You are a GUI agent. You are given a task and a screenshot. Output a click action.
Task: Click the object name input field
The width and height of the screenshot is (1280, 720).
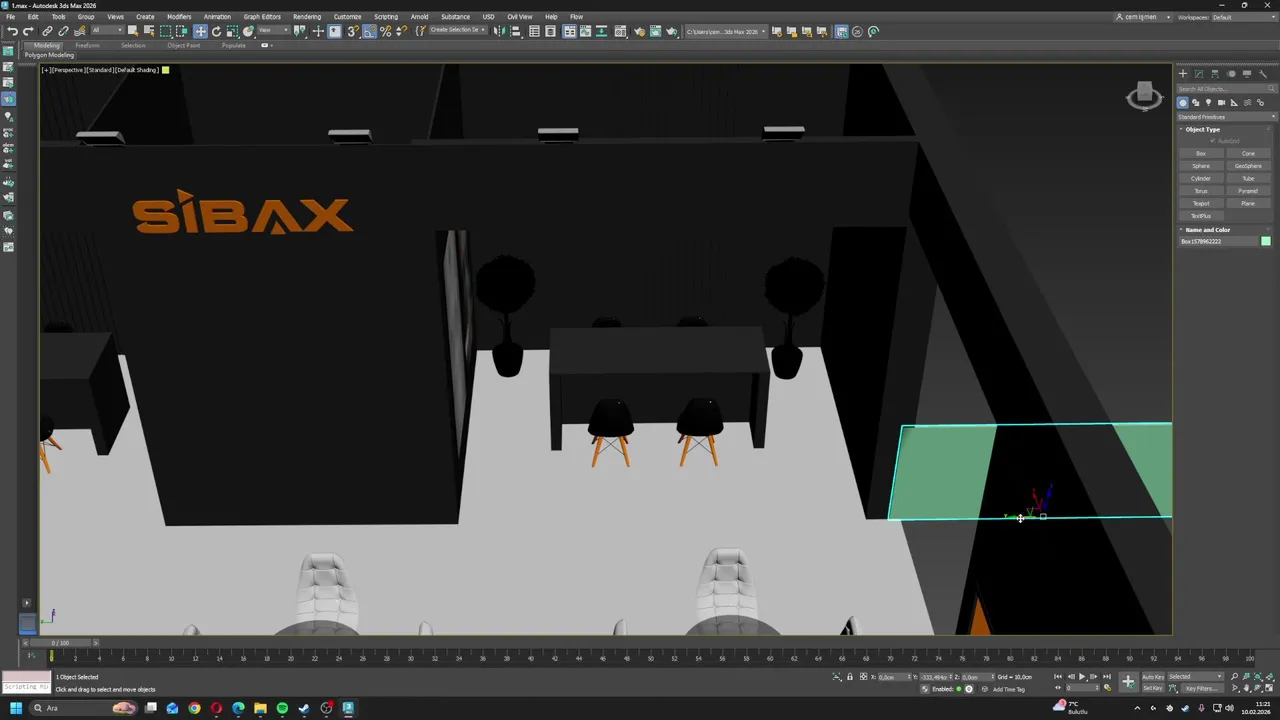[x=1218, y=241]
